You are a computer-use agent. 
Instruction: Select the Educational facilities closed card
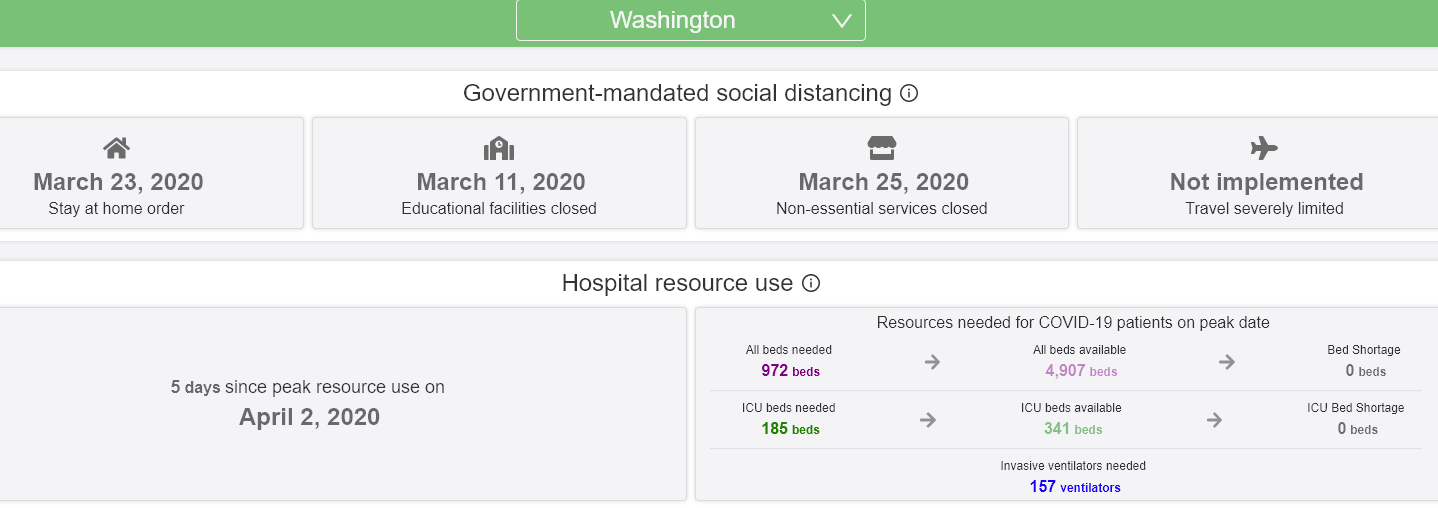pyautogui.click(x=499, y=173)
